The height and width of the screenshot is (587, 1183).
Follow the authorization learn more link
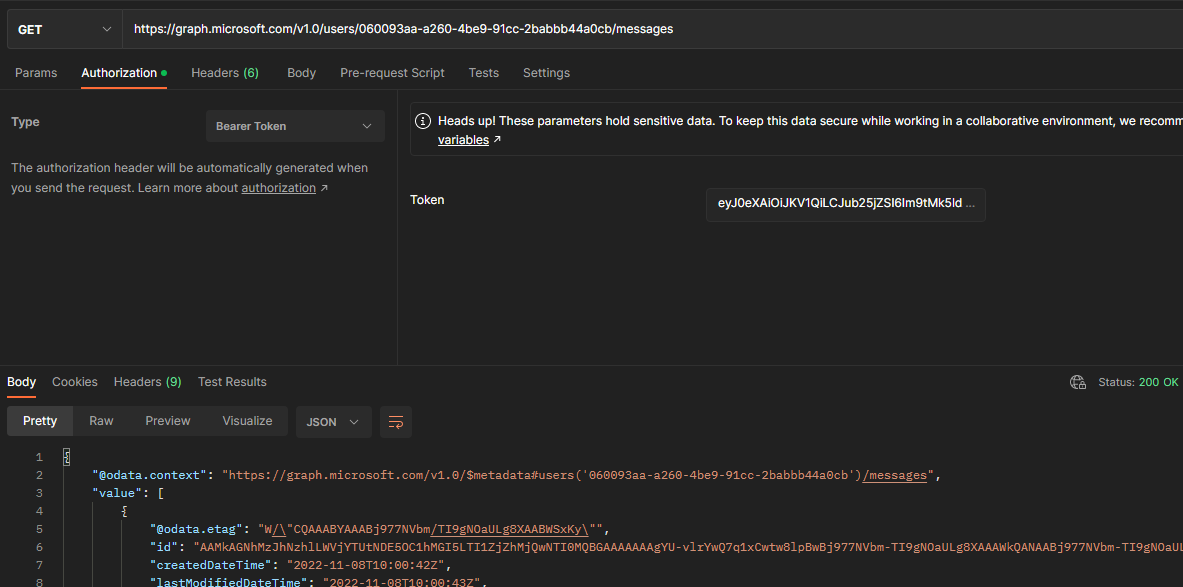coord(278,188)
